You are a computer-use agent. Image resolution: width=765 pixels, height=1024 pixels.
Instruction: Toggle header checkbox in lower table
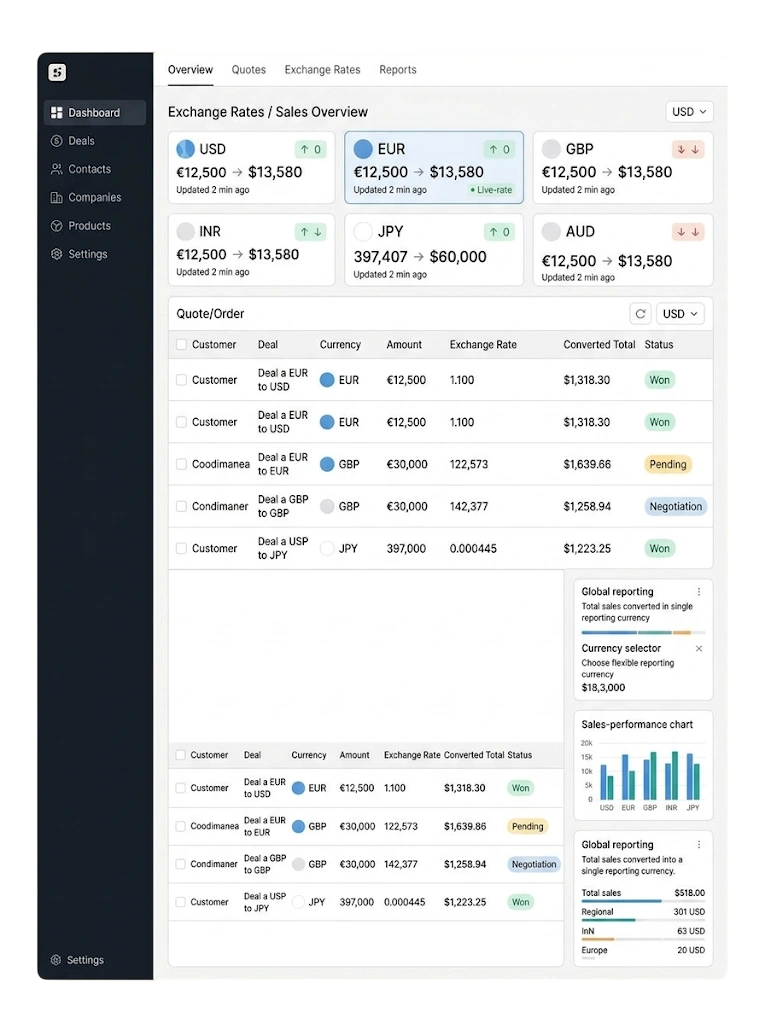[x=180, y=755]
